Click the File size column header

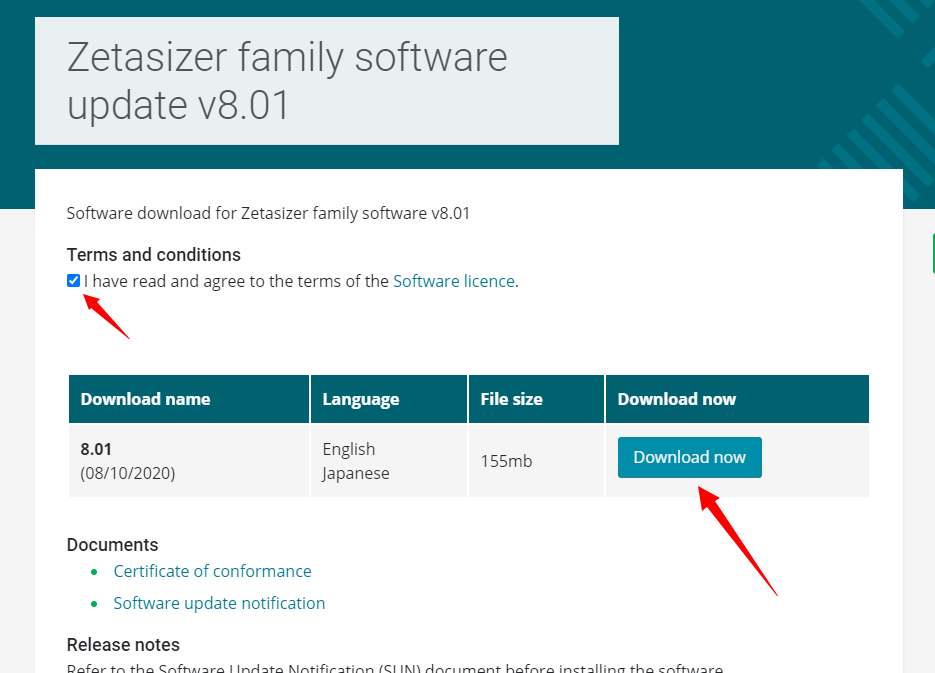[536, 399]
